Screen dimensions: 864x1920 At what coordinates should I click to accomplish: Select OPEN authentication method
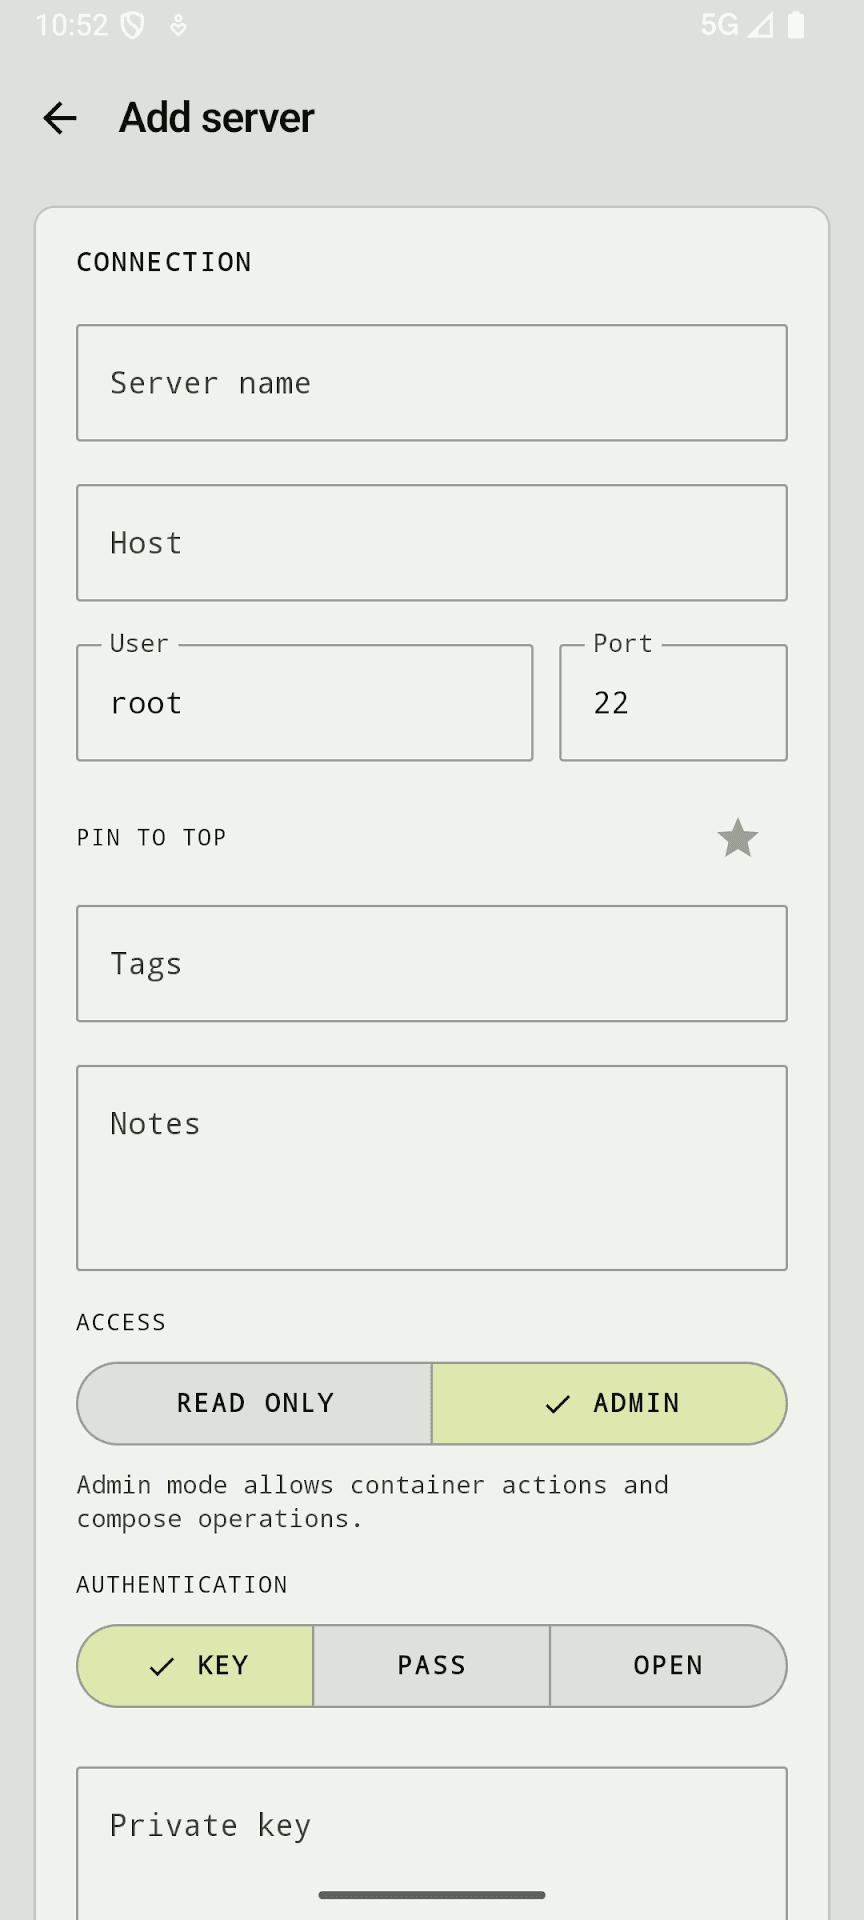[668, 1665]
